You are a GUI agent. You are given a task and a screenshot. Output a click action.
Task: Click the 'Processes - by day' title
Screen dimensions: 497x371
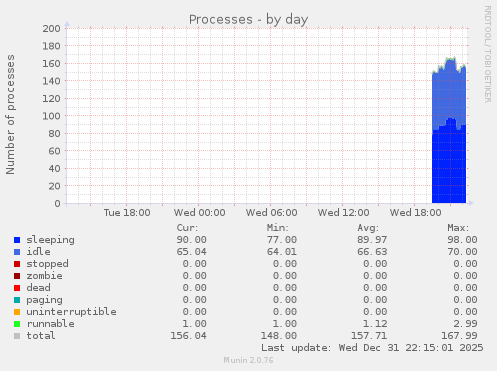click(248, 19)
